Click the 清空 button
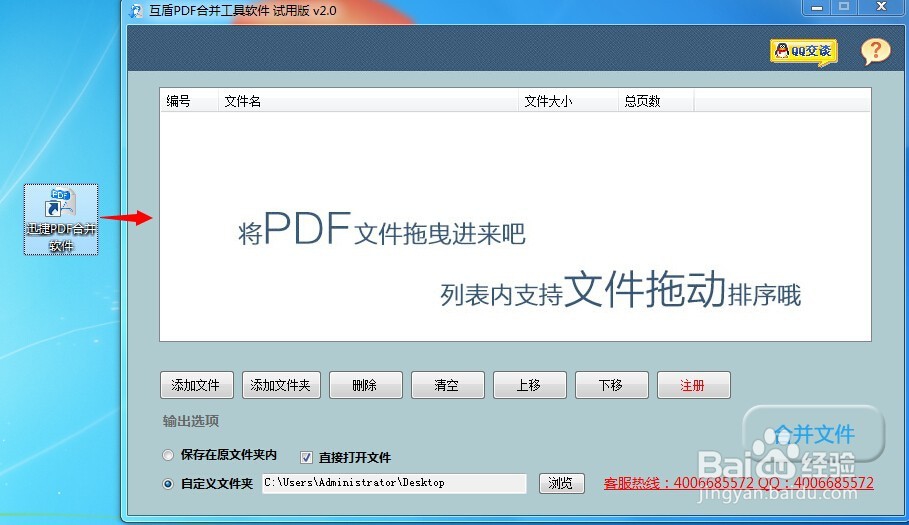Viewport: 909px width, 525px height. [448, 385]
